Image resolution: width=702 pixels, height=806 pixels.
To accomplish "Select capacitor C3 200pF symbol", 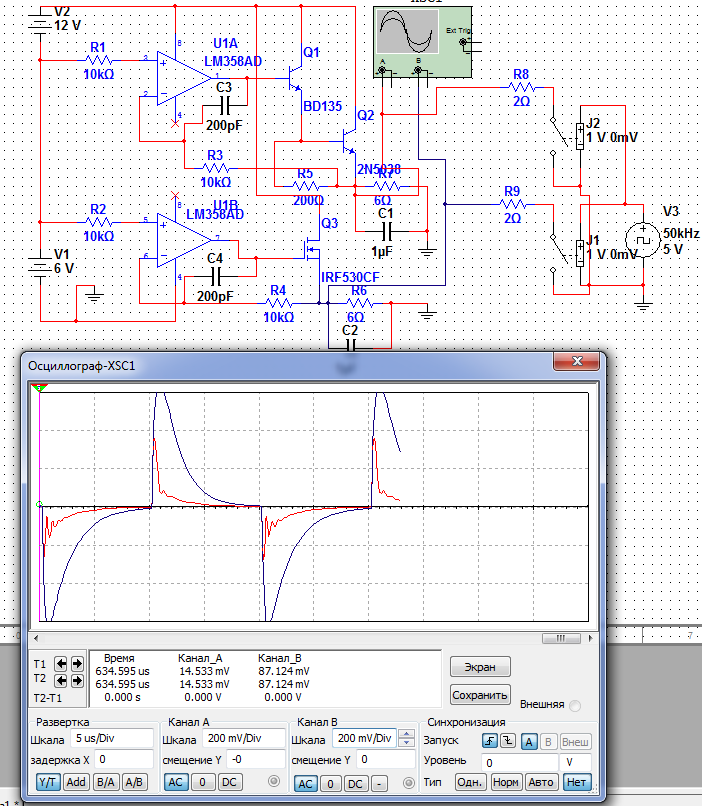I will pos(225,106).
